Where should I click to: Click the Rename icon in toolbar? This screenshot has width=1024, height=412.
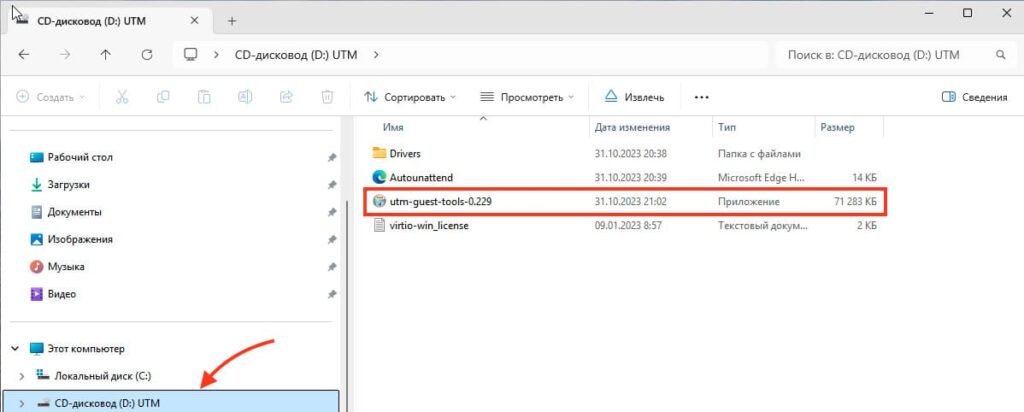pyautogui.click(x=245, y=97)
